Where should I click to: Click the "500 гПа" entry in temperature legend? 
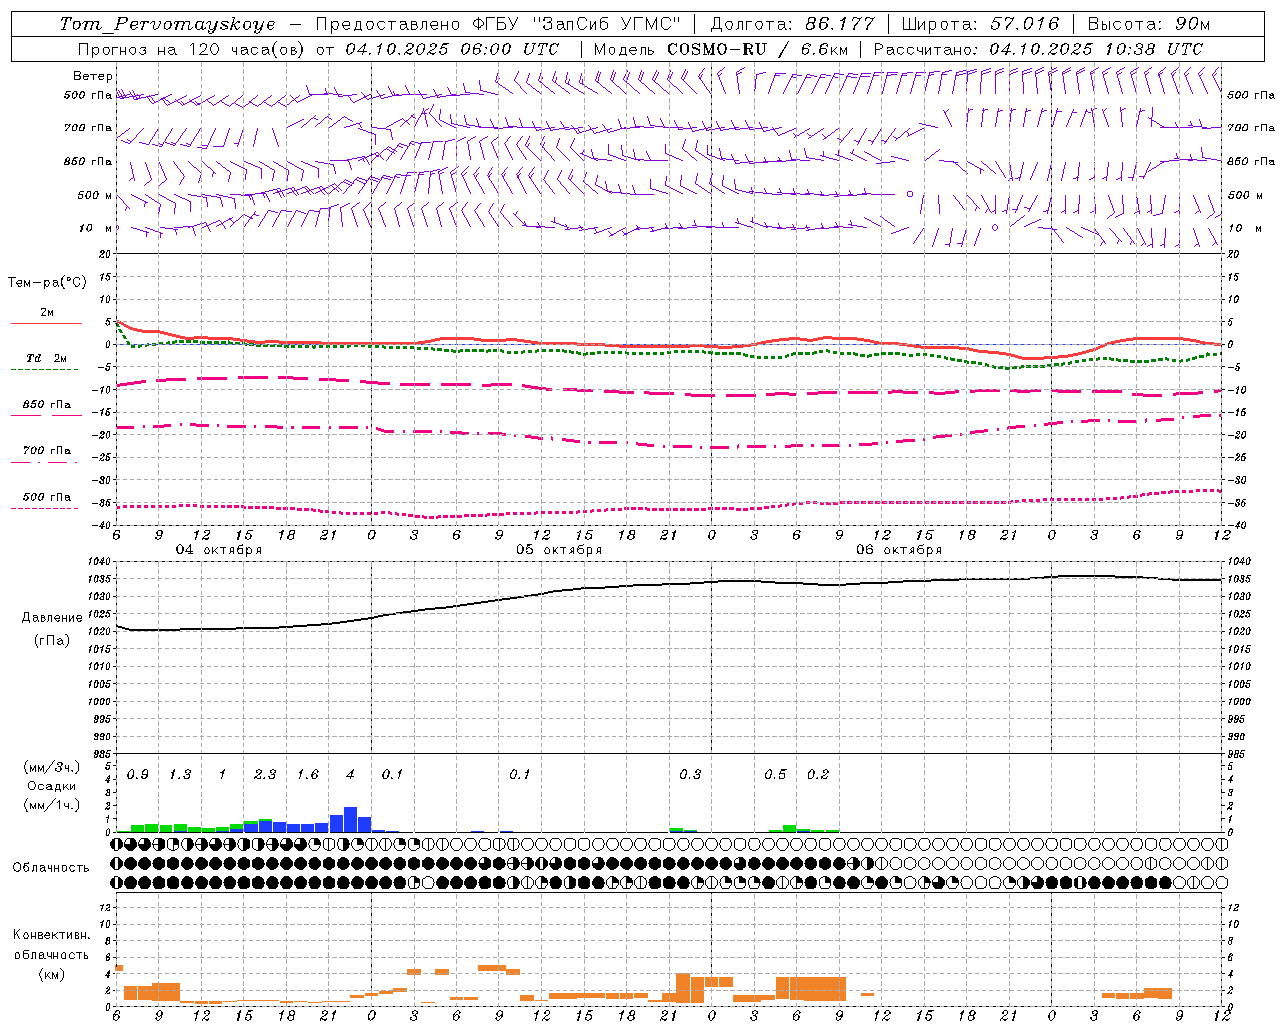[47, 497]
